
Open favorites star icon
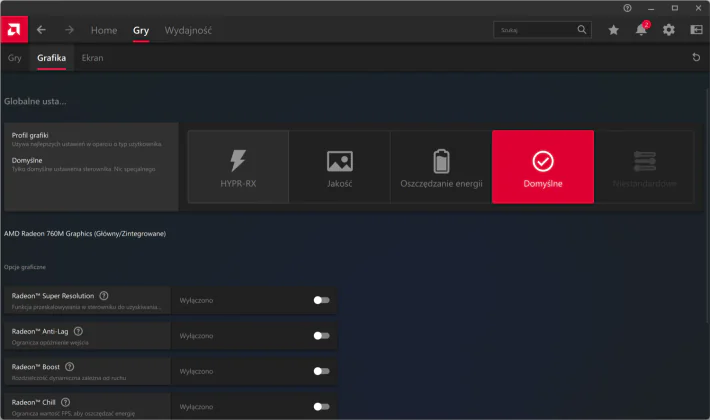coord(614,30)
